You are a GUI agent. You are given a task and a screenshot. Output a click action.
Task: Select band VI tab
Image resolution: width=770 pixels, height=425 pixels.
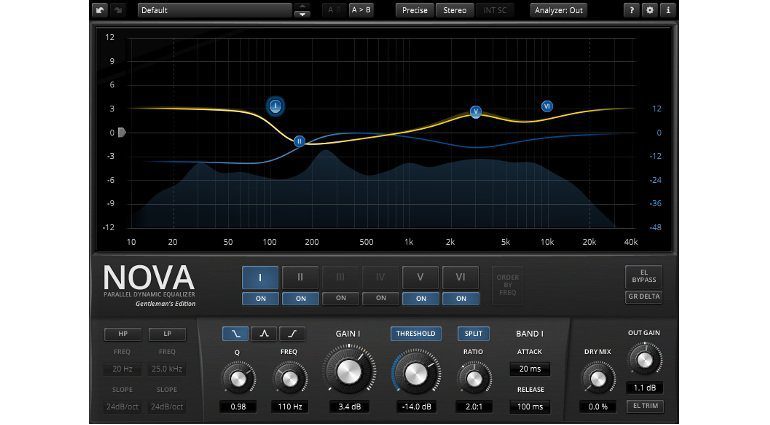[x=460, y=278]
